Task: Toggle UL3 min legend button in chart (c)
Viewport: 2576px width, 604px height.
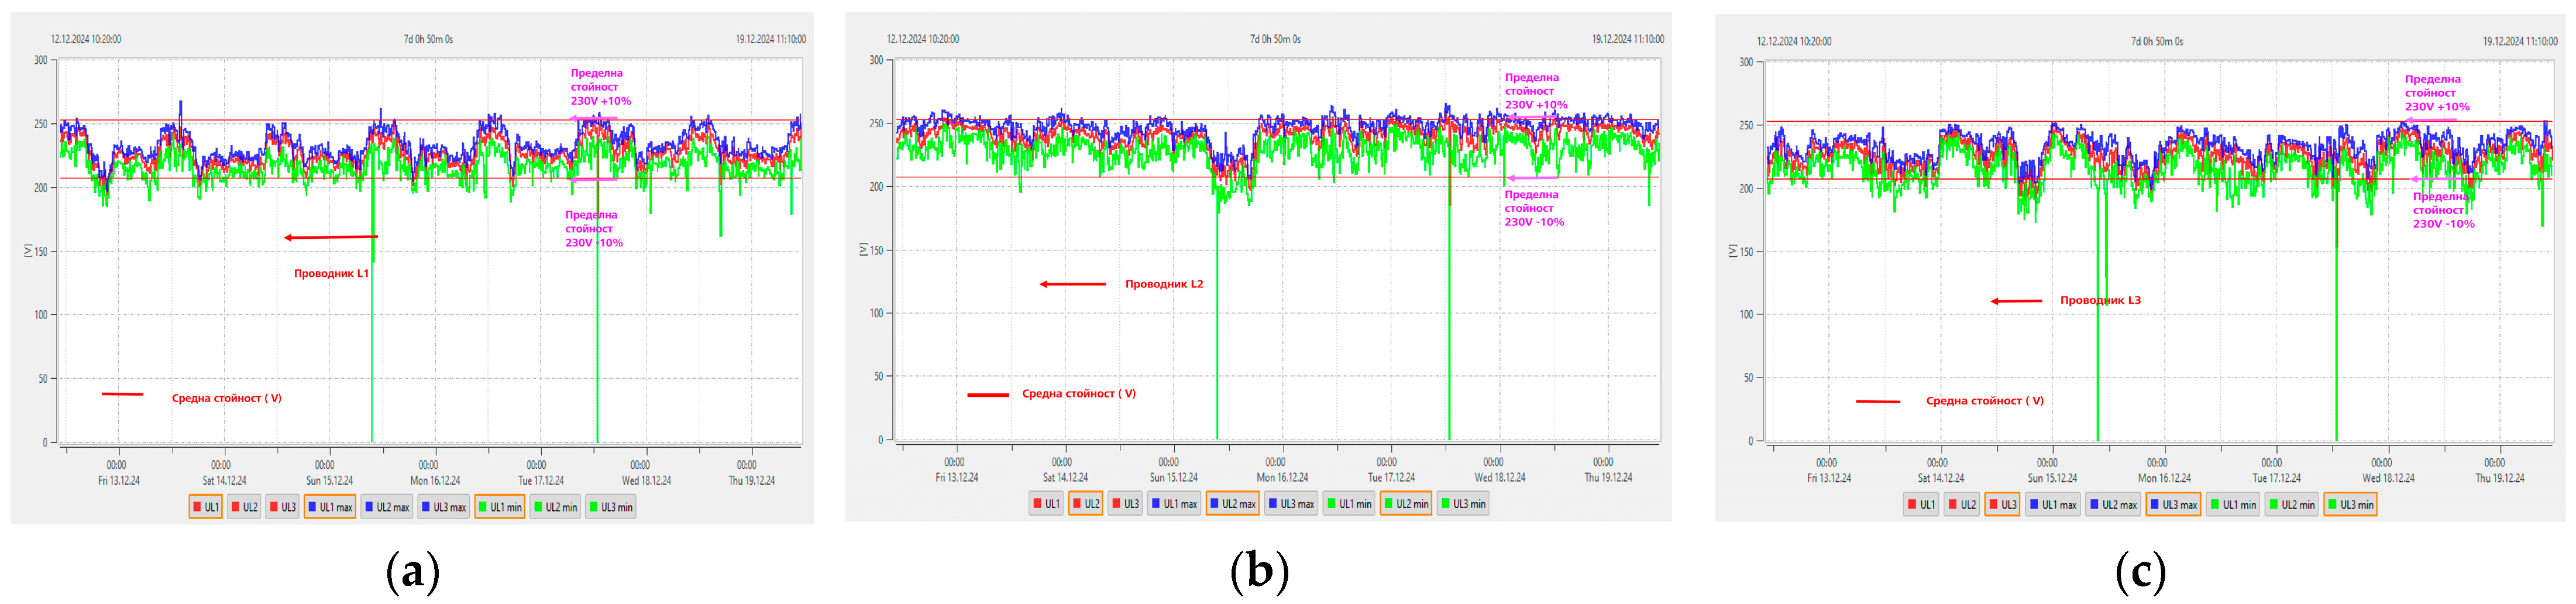Action: pos(2350,505)
